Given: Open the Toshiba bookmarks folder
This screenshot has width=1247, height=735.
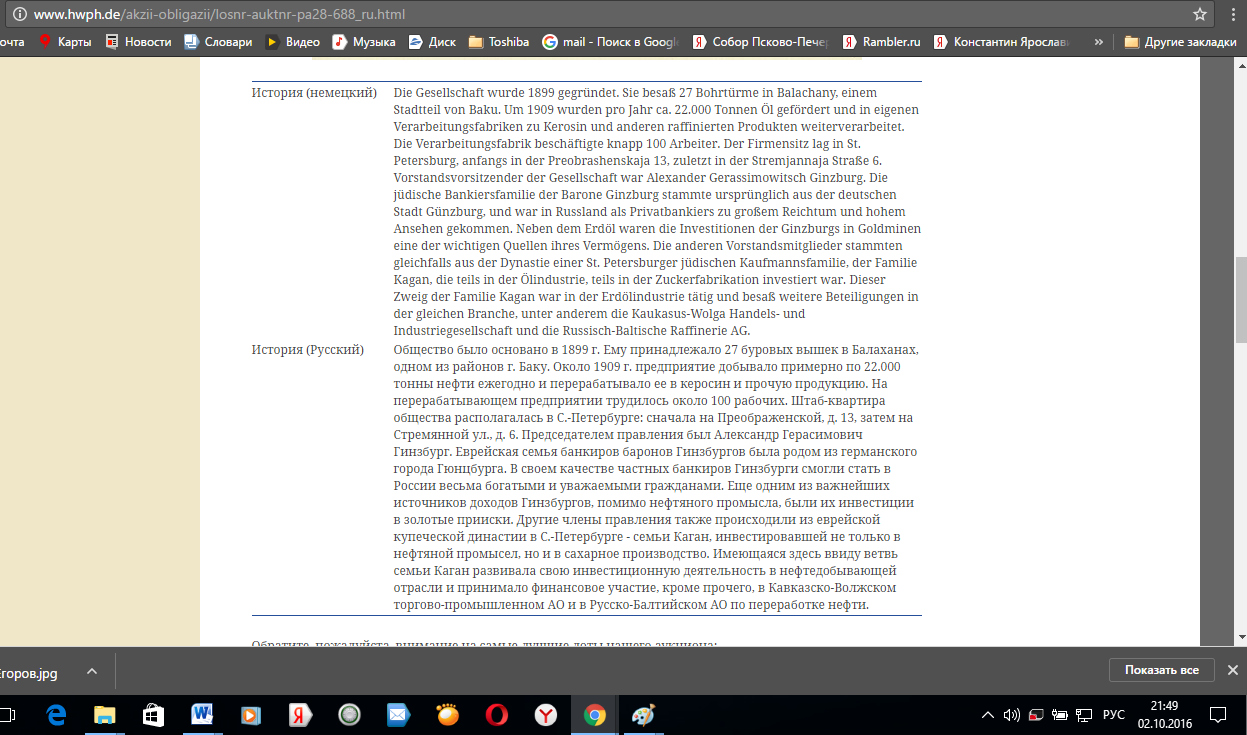Looking at the screenshot, I should [498, 42].
